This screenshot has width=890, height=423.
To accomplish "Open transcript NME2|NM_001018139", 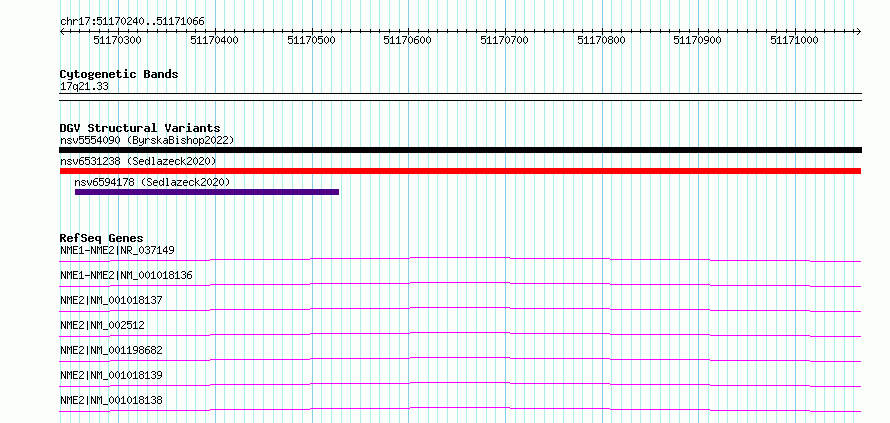I will pos(111,375).
